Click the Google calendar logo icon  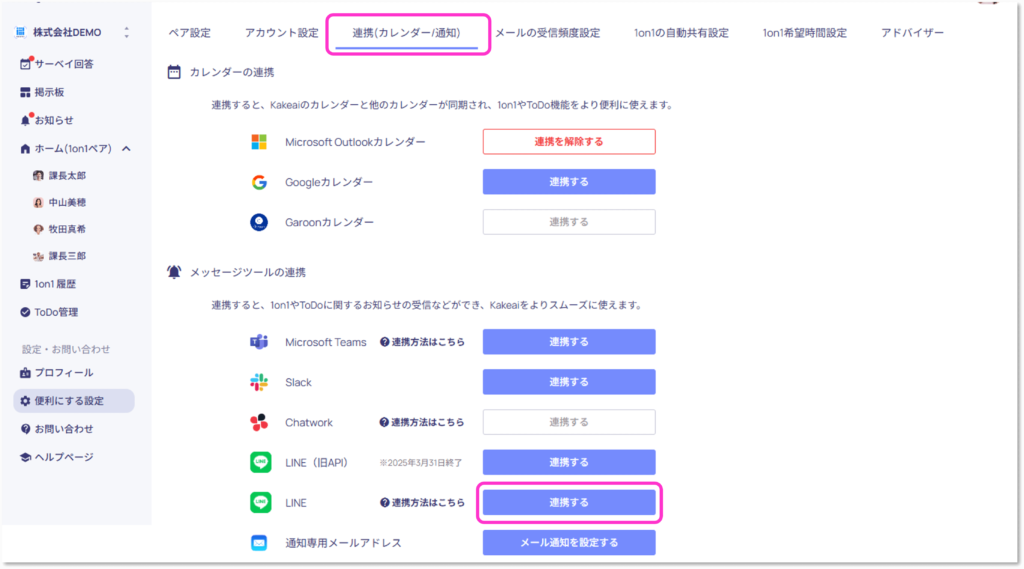259,182
